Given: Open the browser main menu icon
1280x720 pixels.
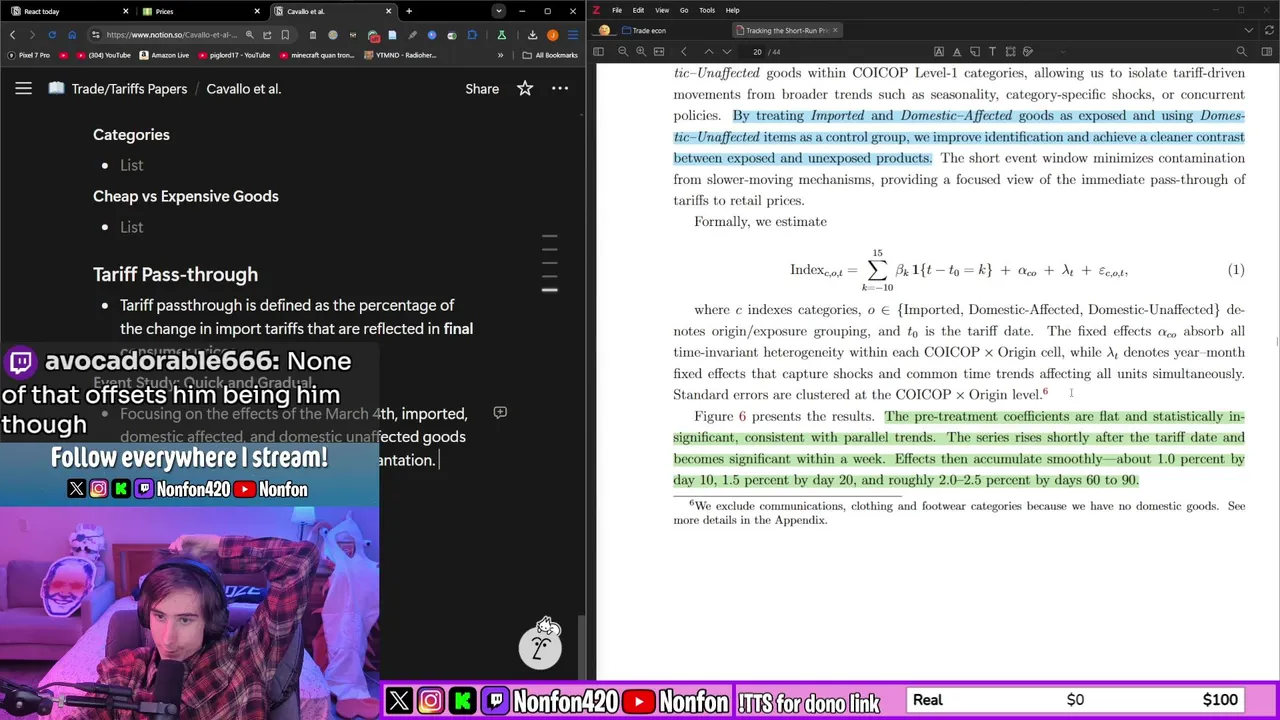Looking at the screenshot, I should (x=573, y=35).
